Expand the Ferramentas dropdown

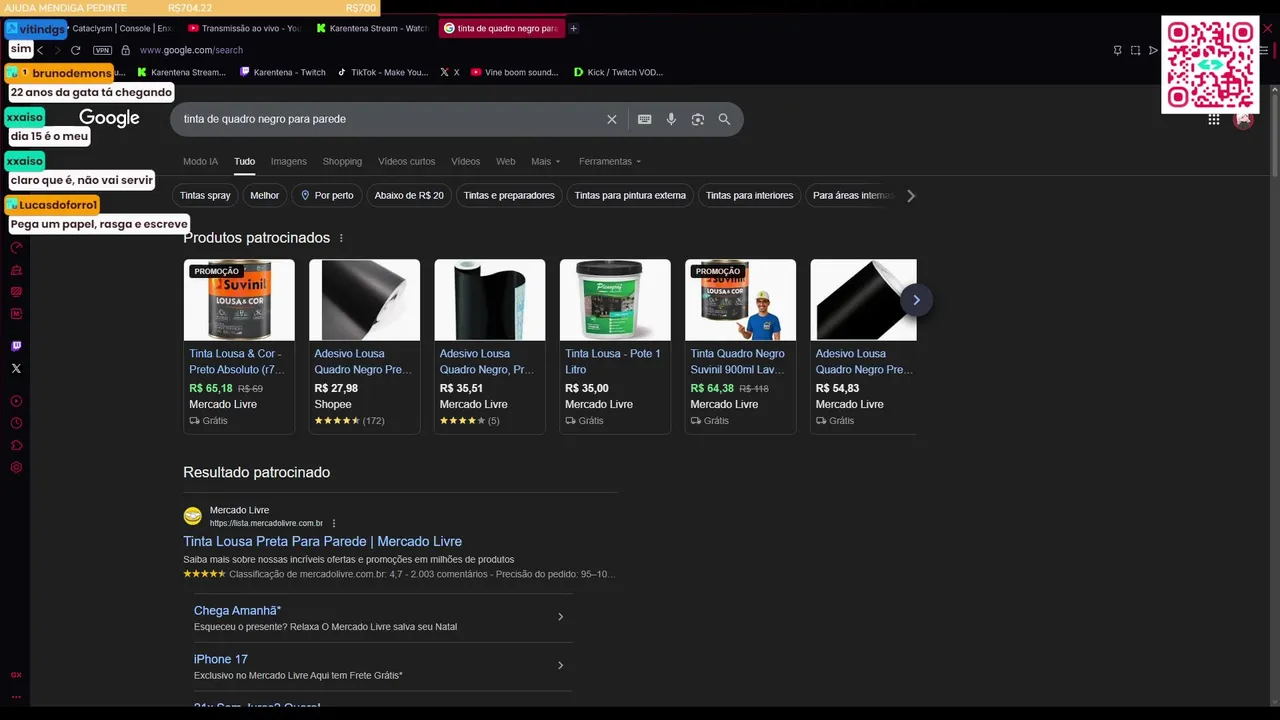click(610, 161)
